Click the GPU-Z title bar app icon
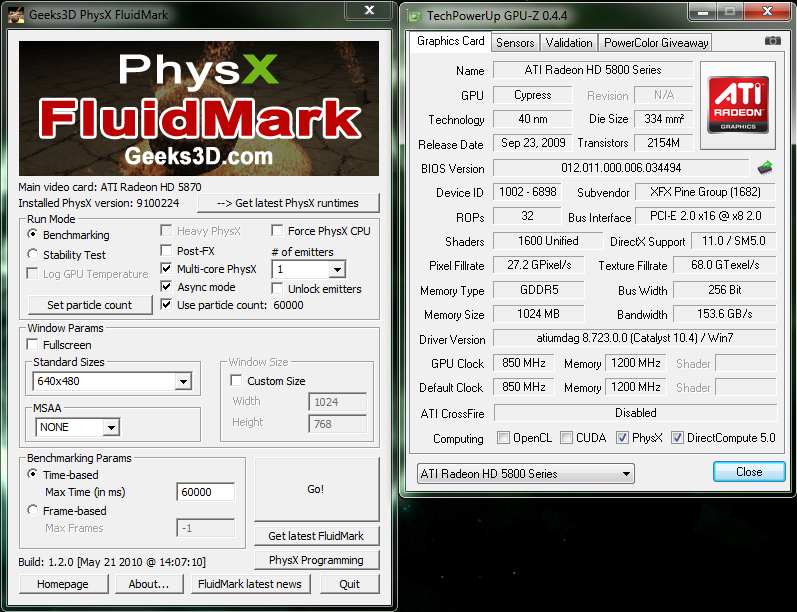797x612 pixels. point(414,16)
